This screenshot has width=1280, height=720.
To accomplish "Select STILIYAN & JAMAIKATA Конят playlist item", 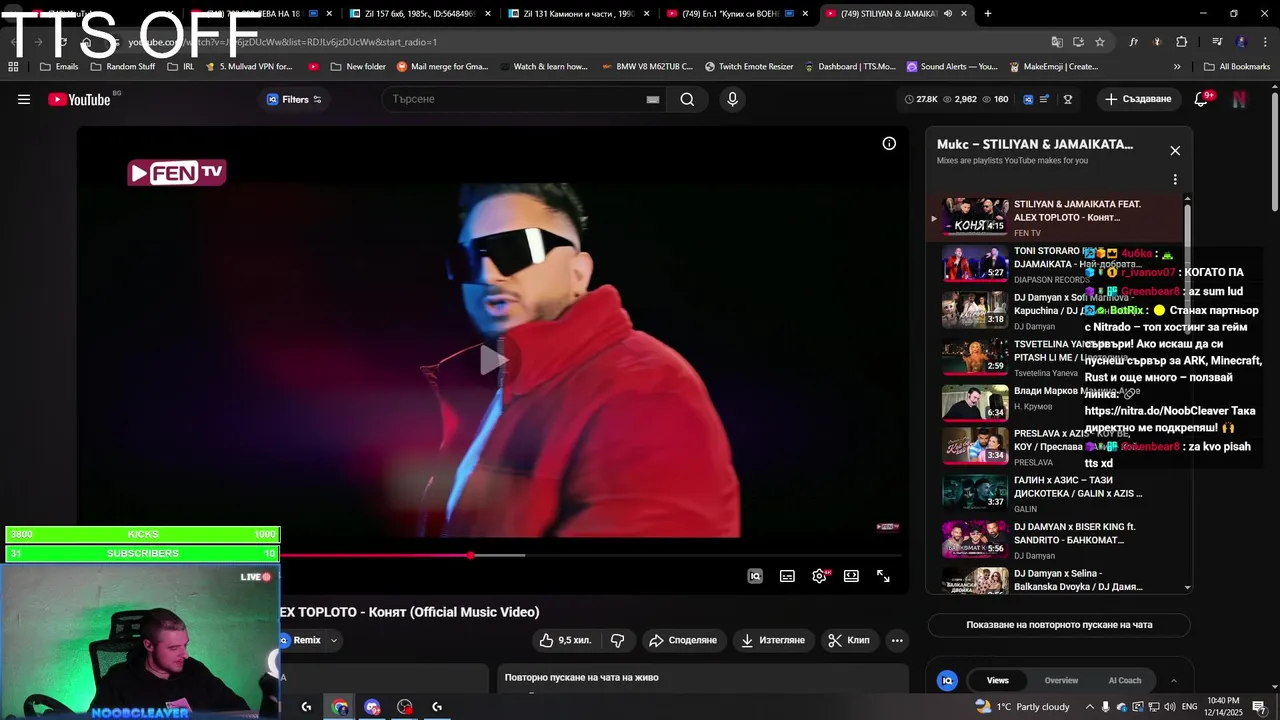I will coord(1055,217).
